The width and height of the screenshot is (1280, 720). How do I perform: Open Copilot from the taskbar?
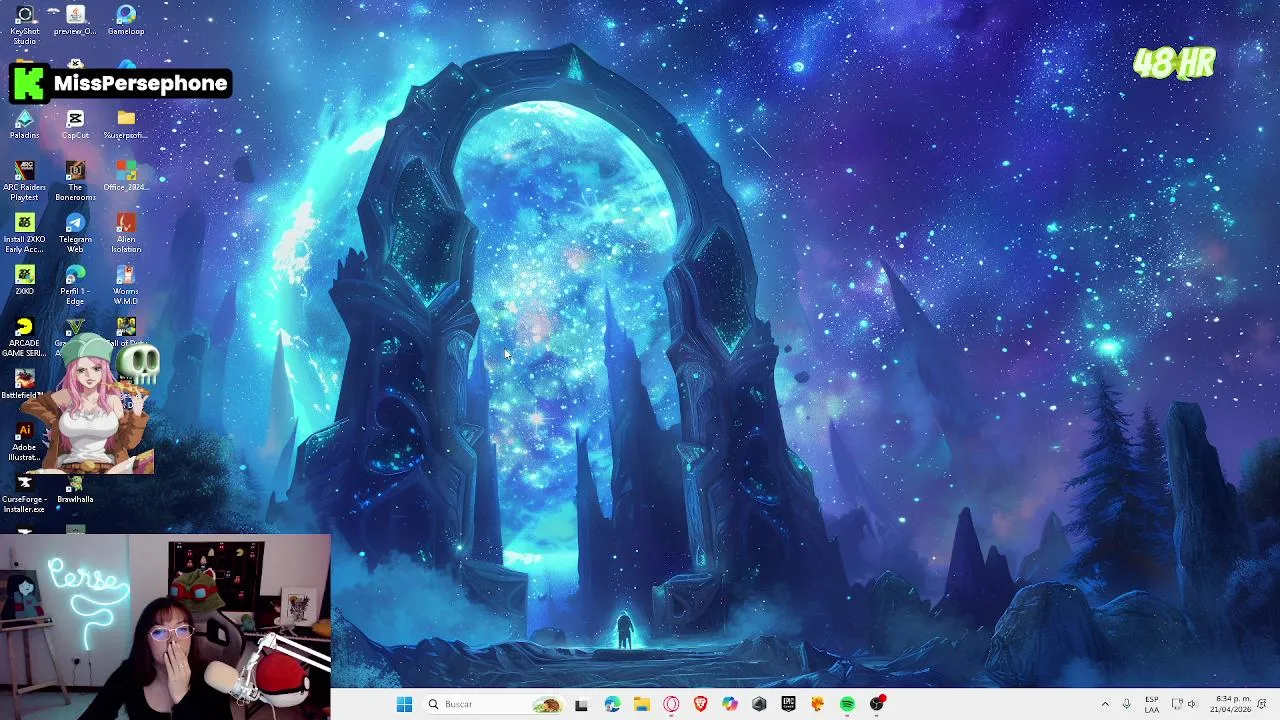tap(730, 704)
